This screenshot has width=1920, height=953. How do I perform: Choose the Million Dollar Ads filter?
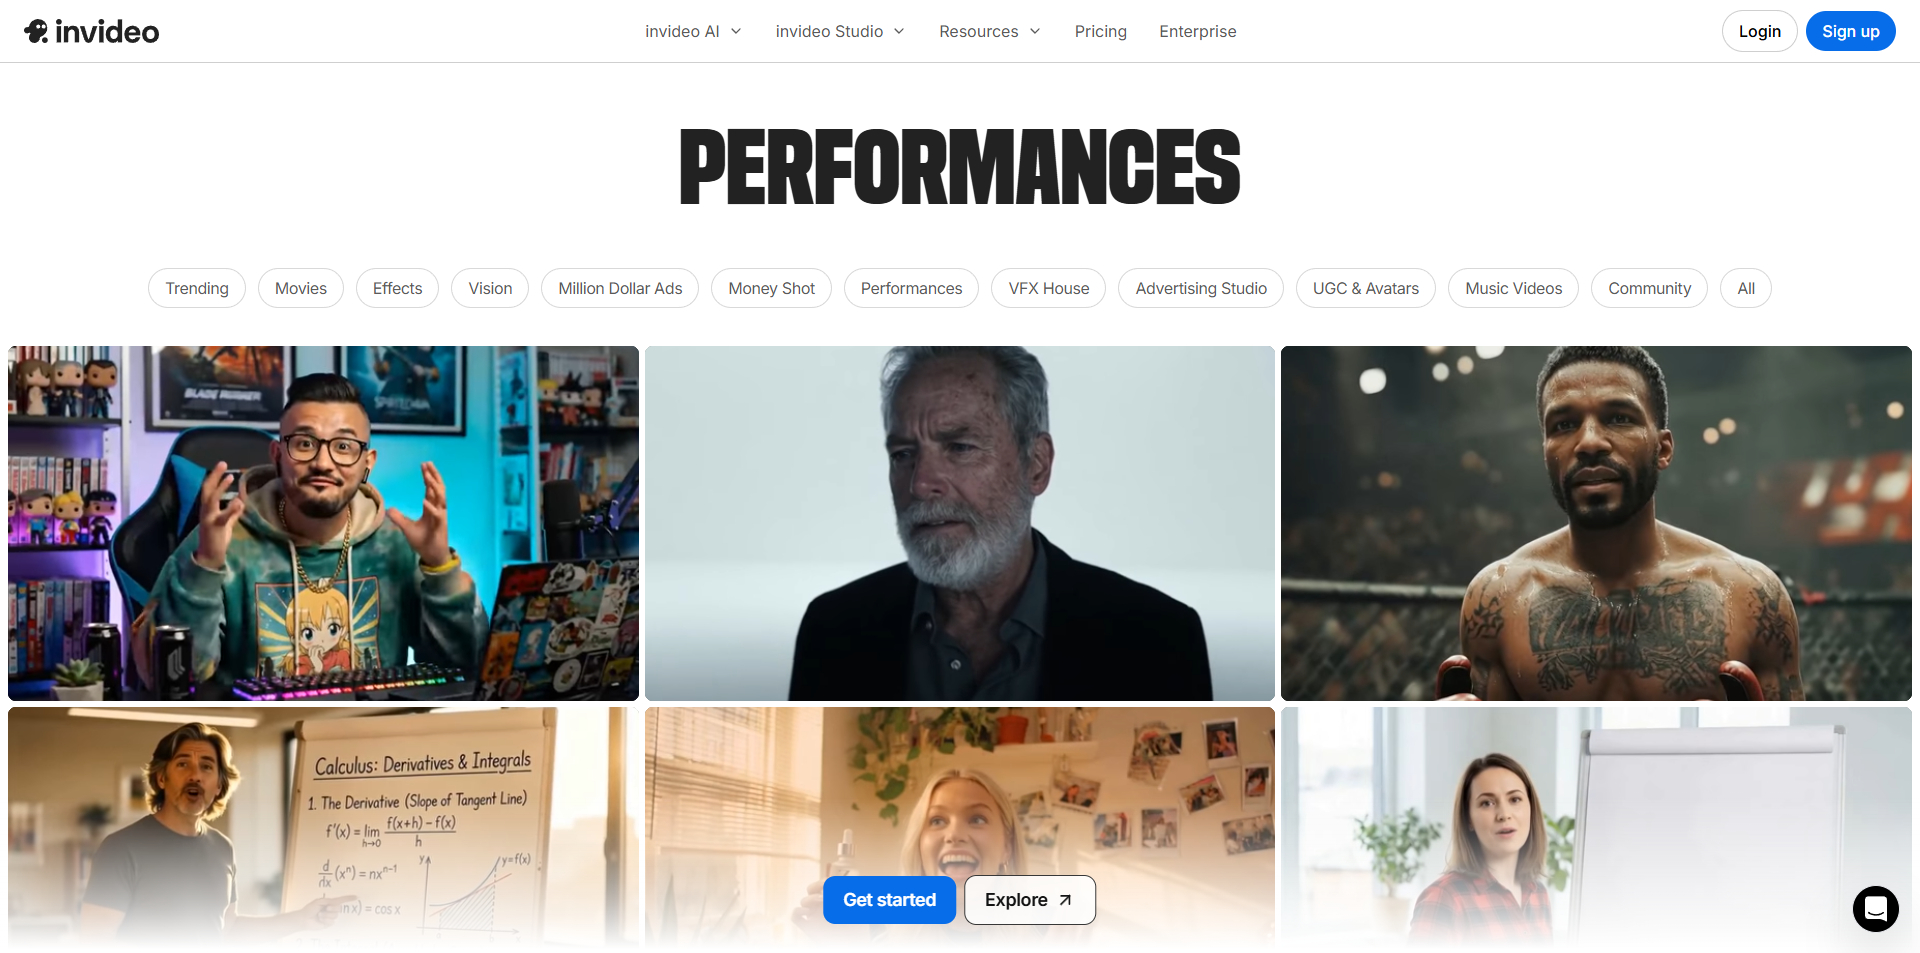620,288
